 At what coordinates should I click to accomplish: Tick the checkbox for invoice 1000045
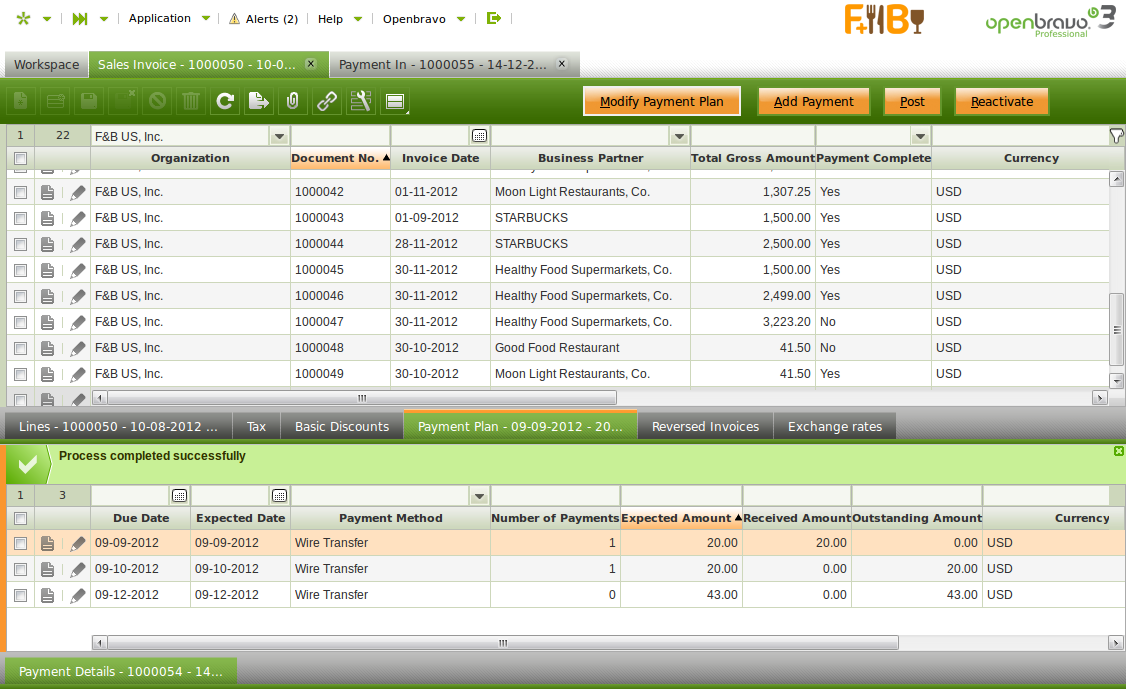[20, 270]
